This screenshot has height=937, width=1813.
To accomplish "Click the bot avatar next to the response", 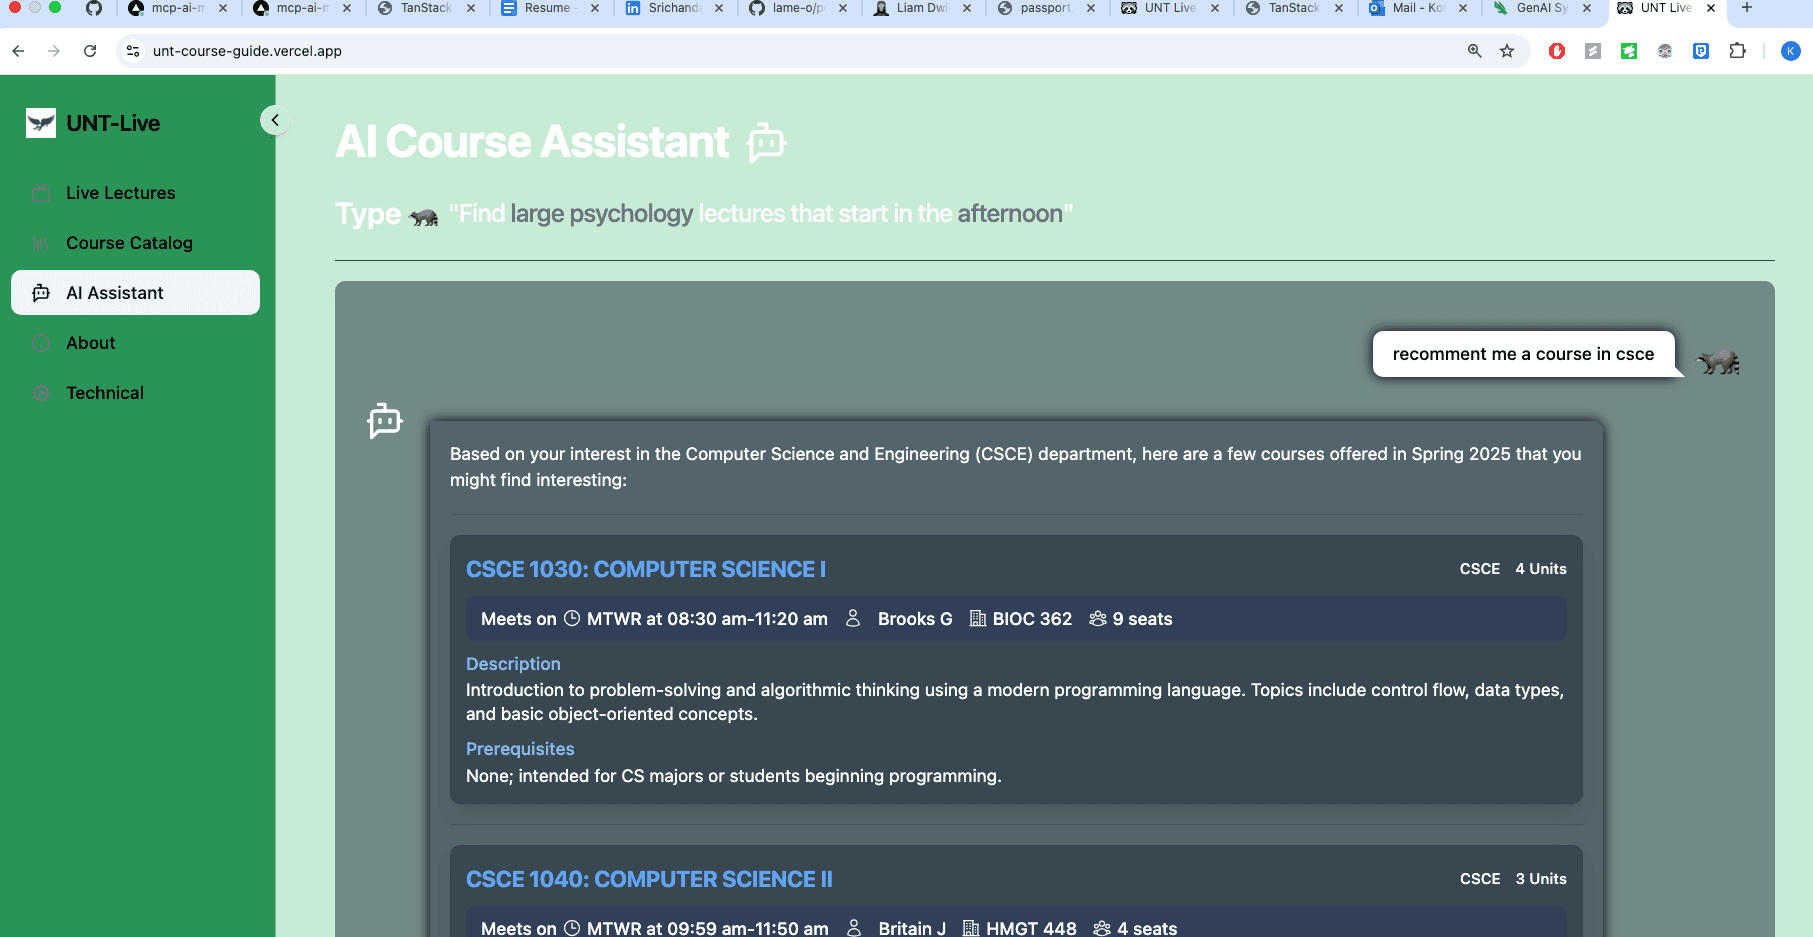I will coord(385,421).
